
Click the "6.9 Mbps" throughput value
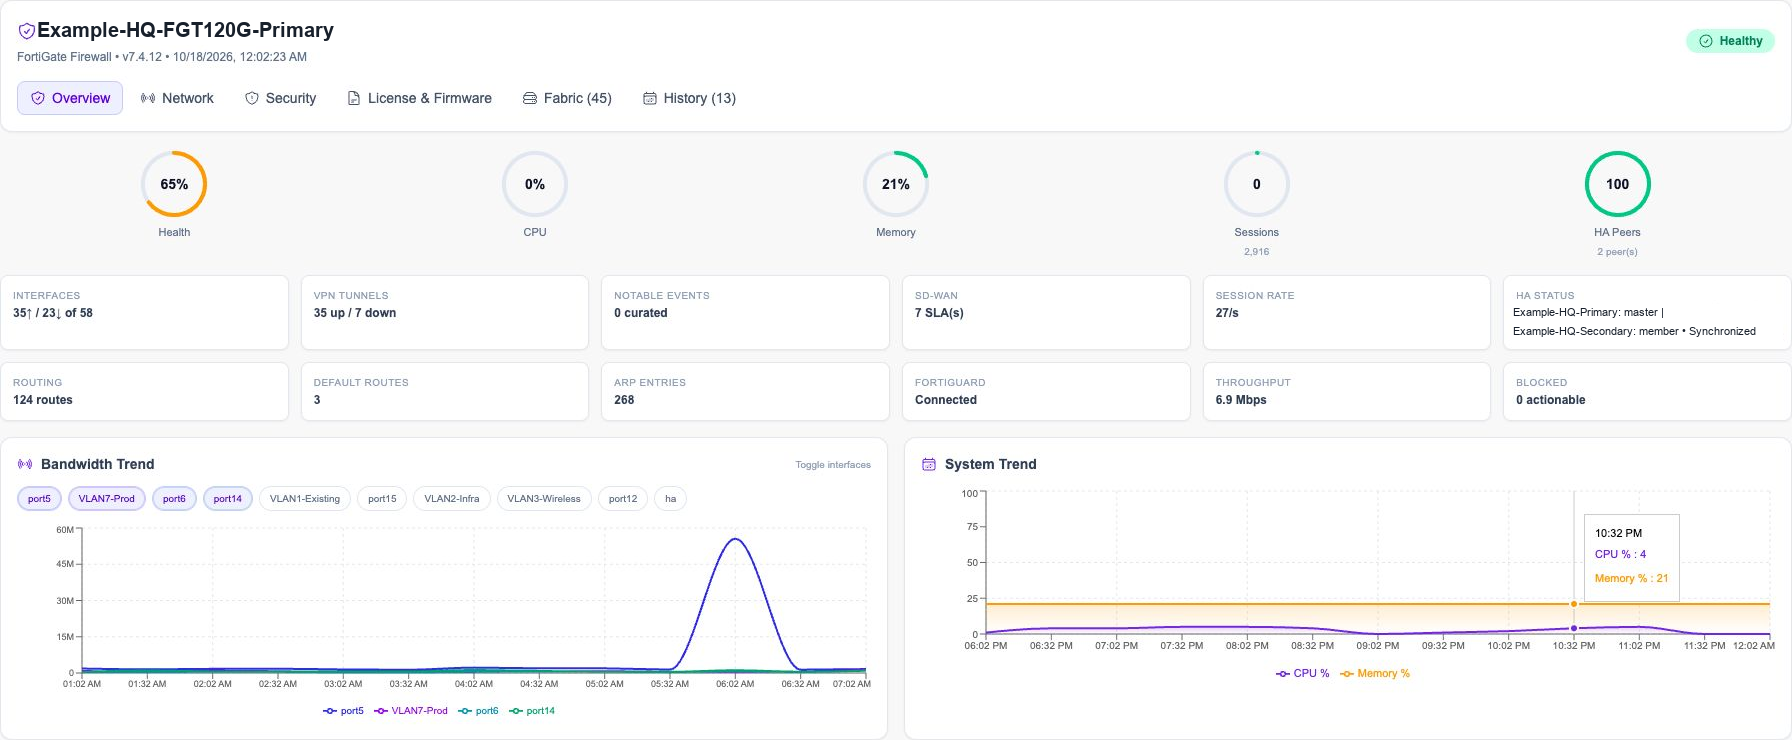pos(1241,400)
